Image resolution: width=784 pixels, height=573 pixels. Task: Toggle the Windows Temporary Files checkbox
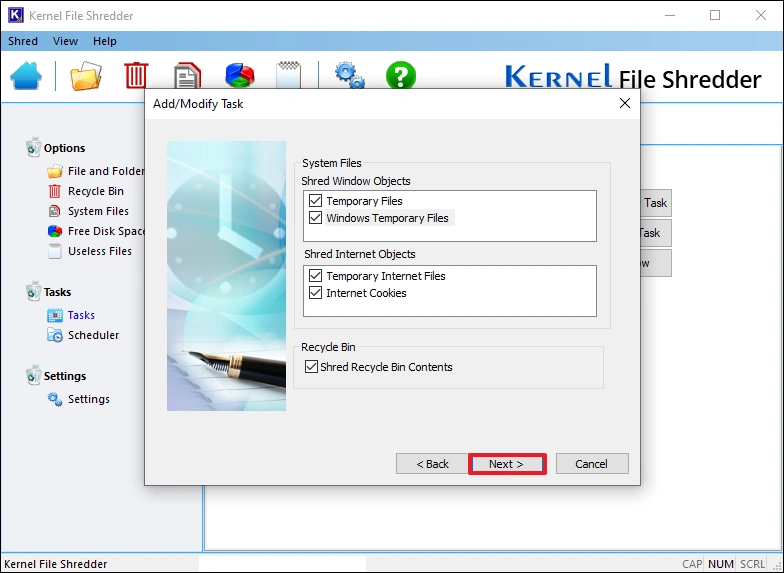316,218
